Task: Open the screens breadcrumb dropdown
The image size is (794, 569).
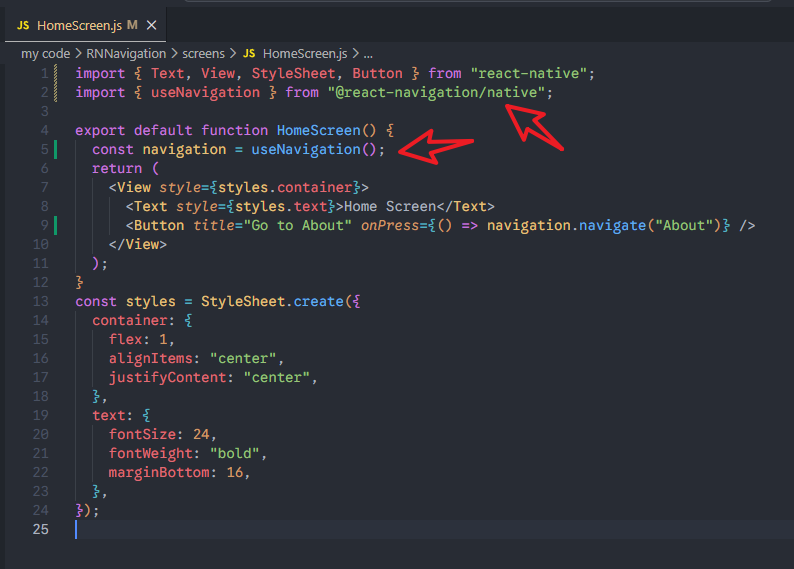Action: click(203, 53)
